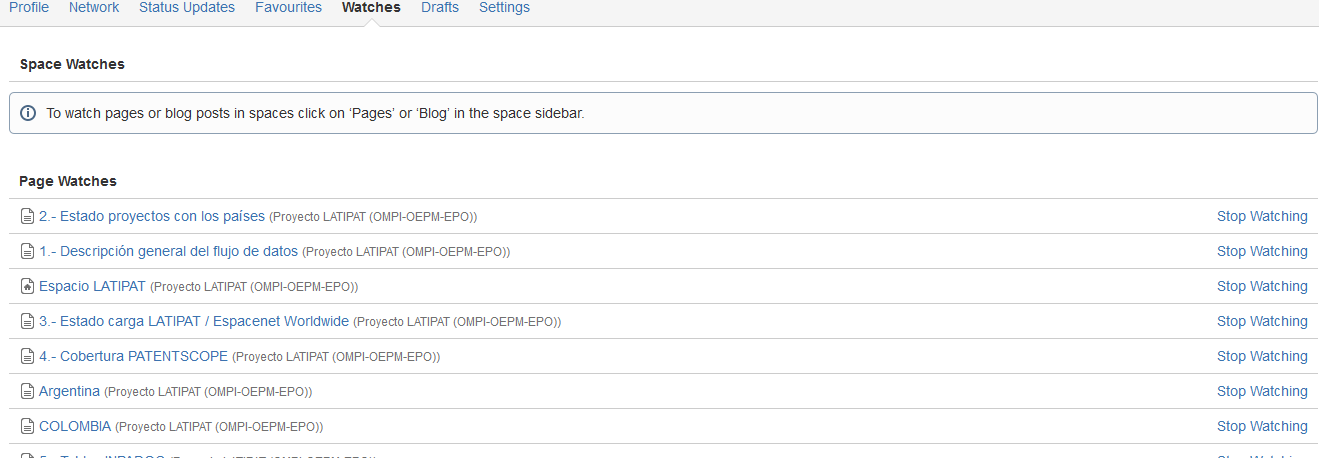The width and height of the screenshot is (1319, 458).
Task: Open 3.- Estado carga LATIPAT / Espacenet Worldwide
Action: coord(194,321)
